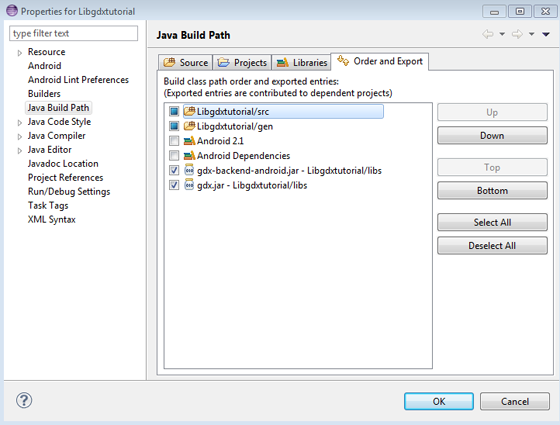Viewport: 560px width, 425px height.
Task: Open the help question mark icon
Action: point(24,400)
